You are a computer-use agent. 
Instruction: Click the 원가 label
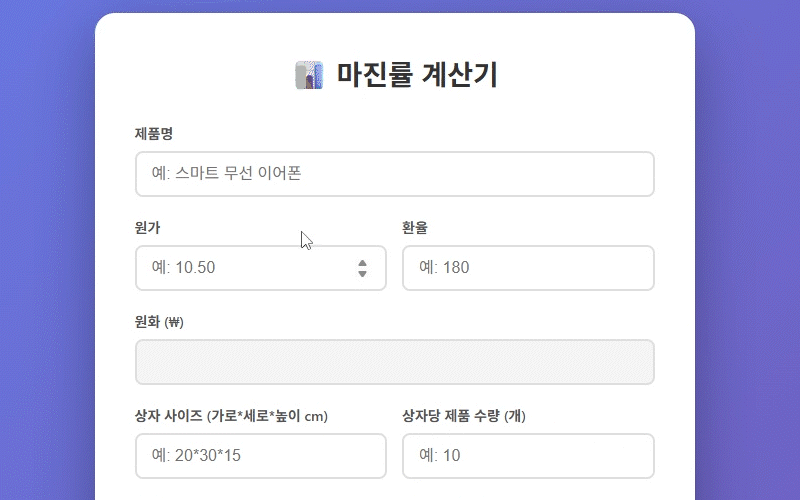tap(148, 227)
